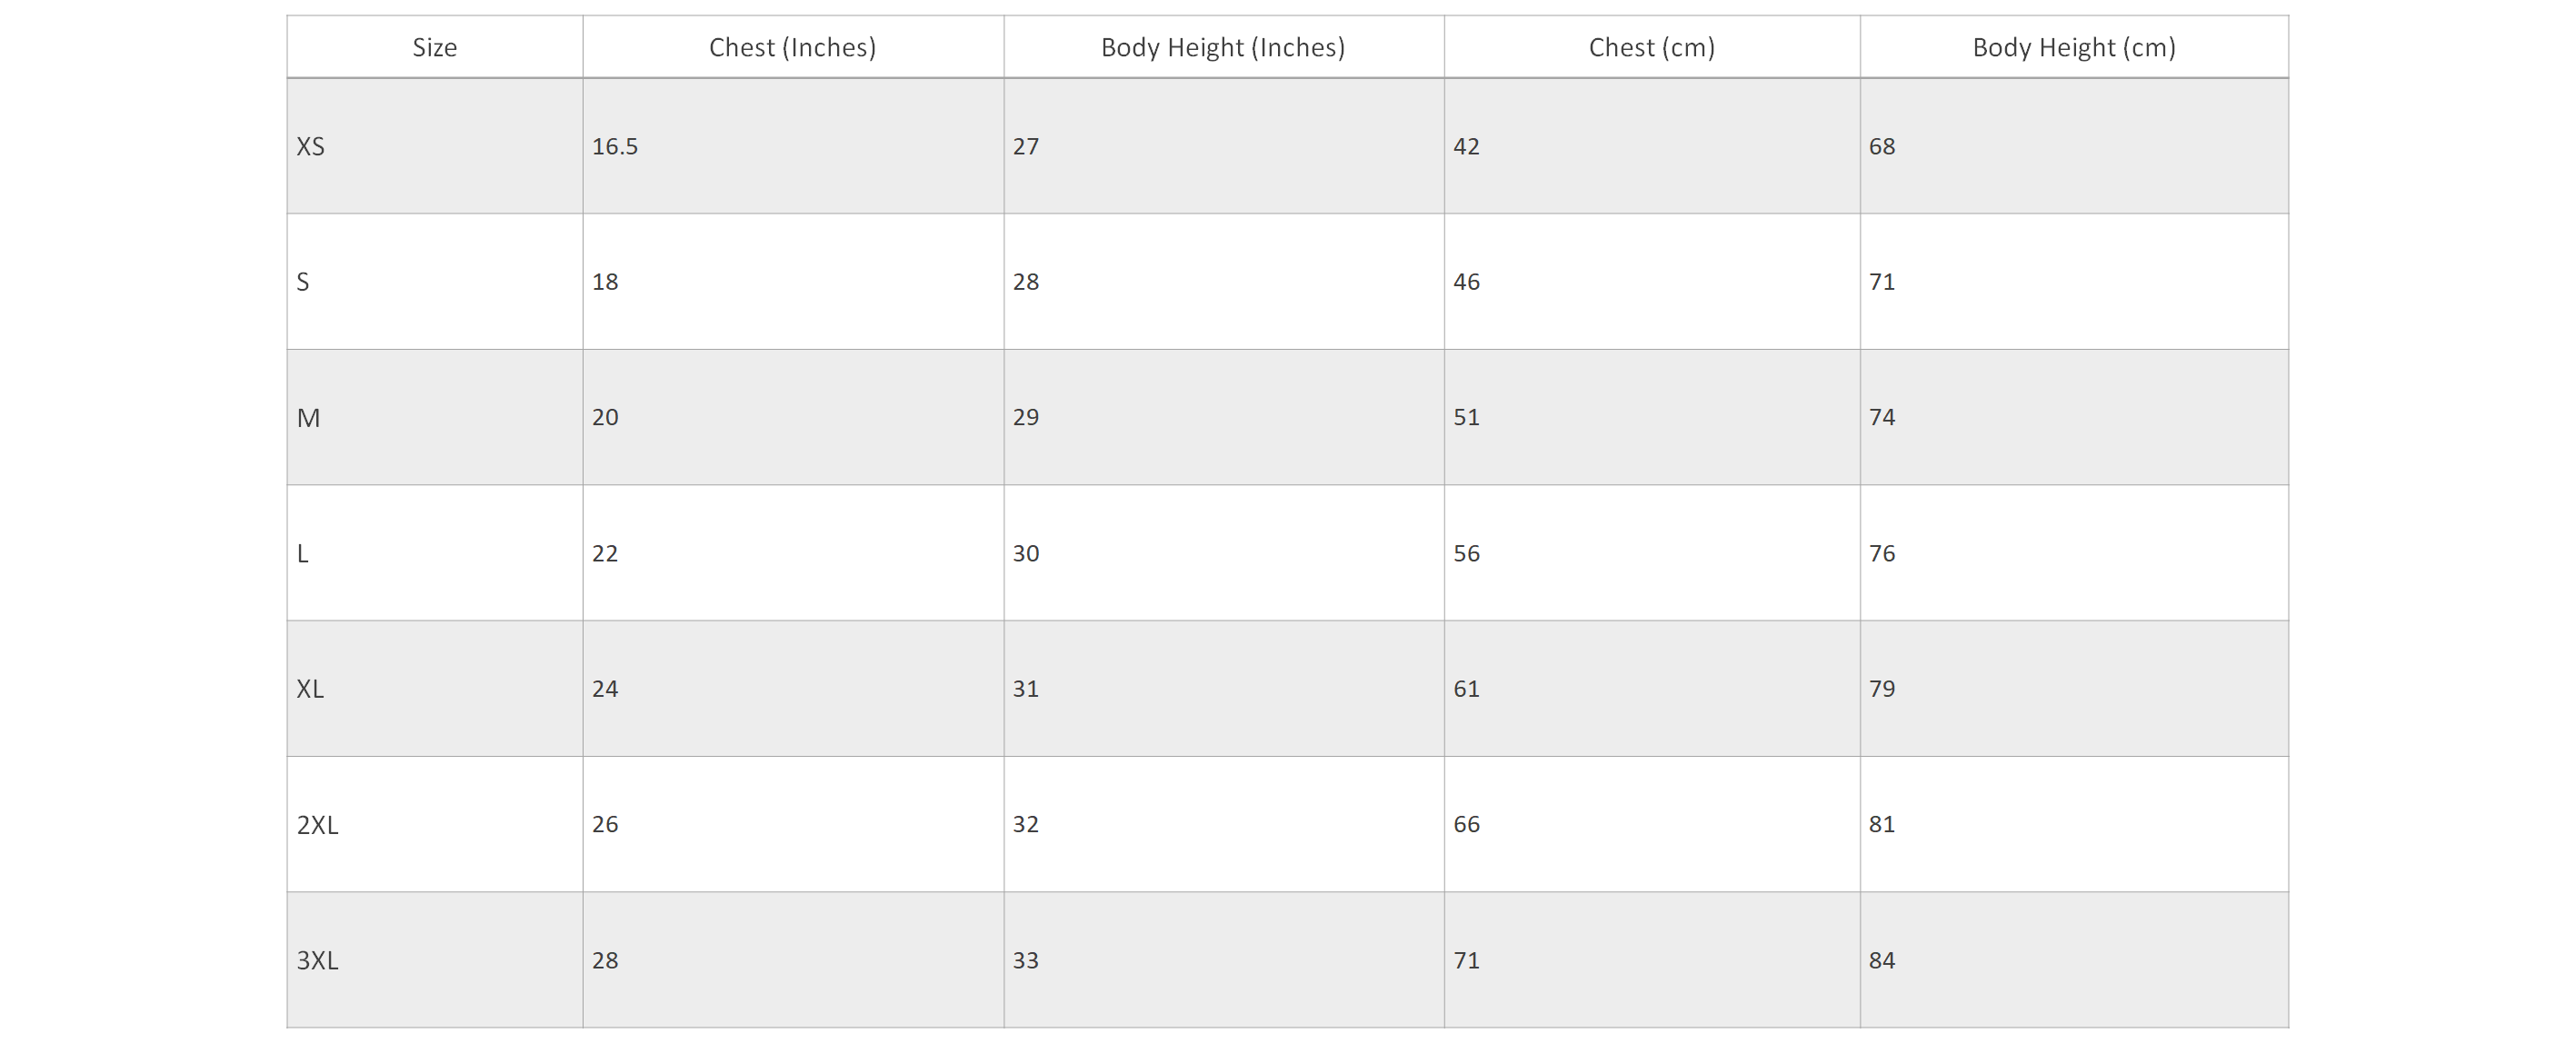Click the Chest (Inches) column header

click(793, 47)
